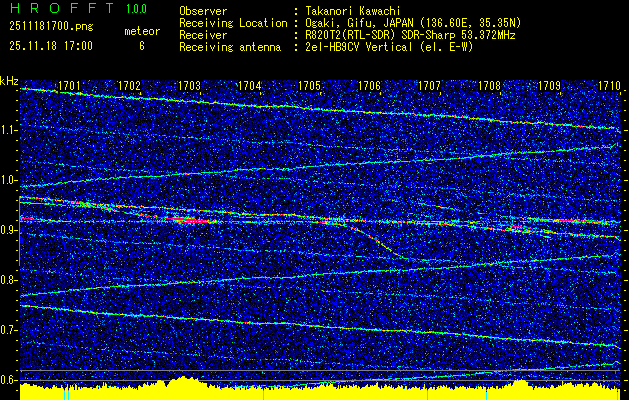This screenshot has width=629, height=400.
Task: Click the Receiving antenna field label
Action: click(x=230, y=47)
